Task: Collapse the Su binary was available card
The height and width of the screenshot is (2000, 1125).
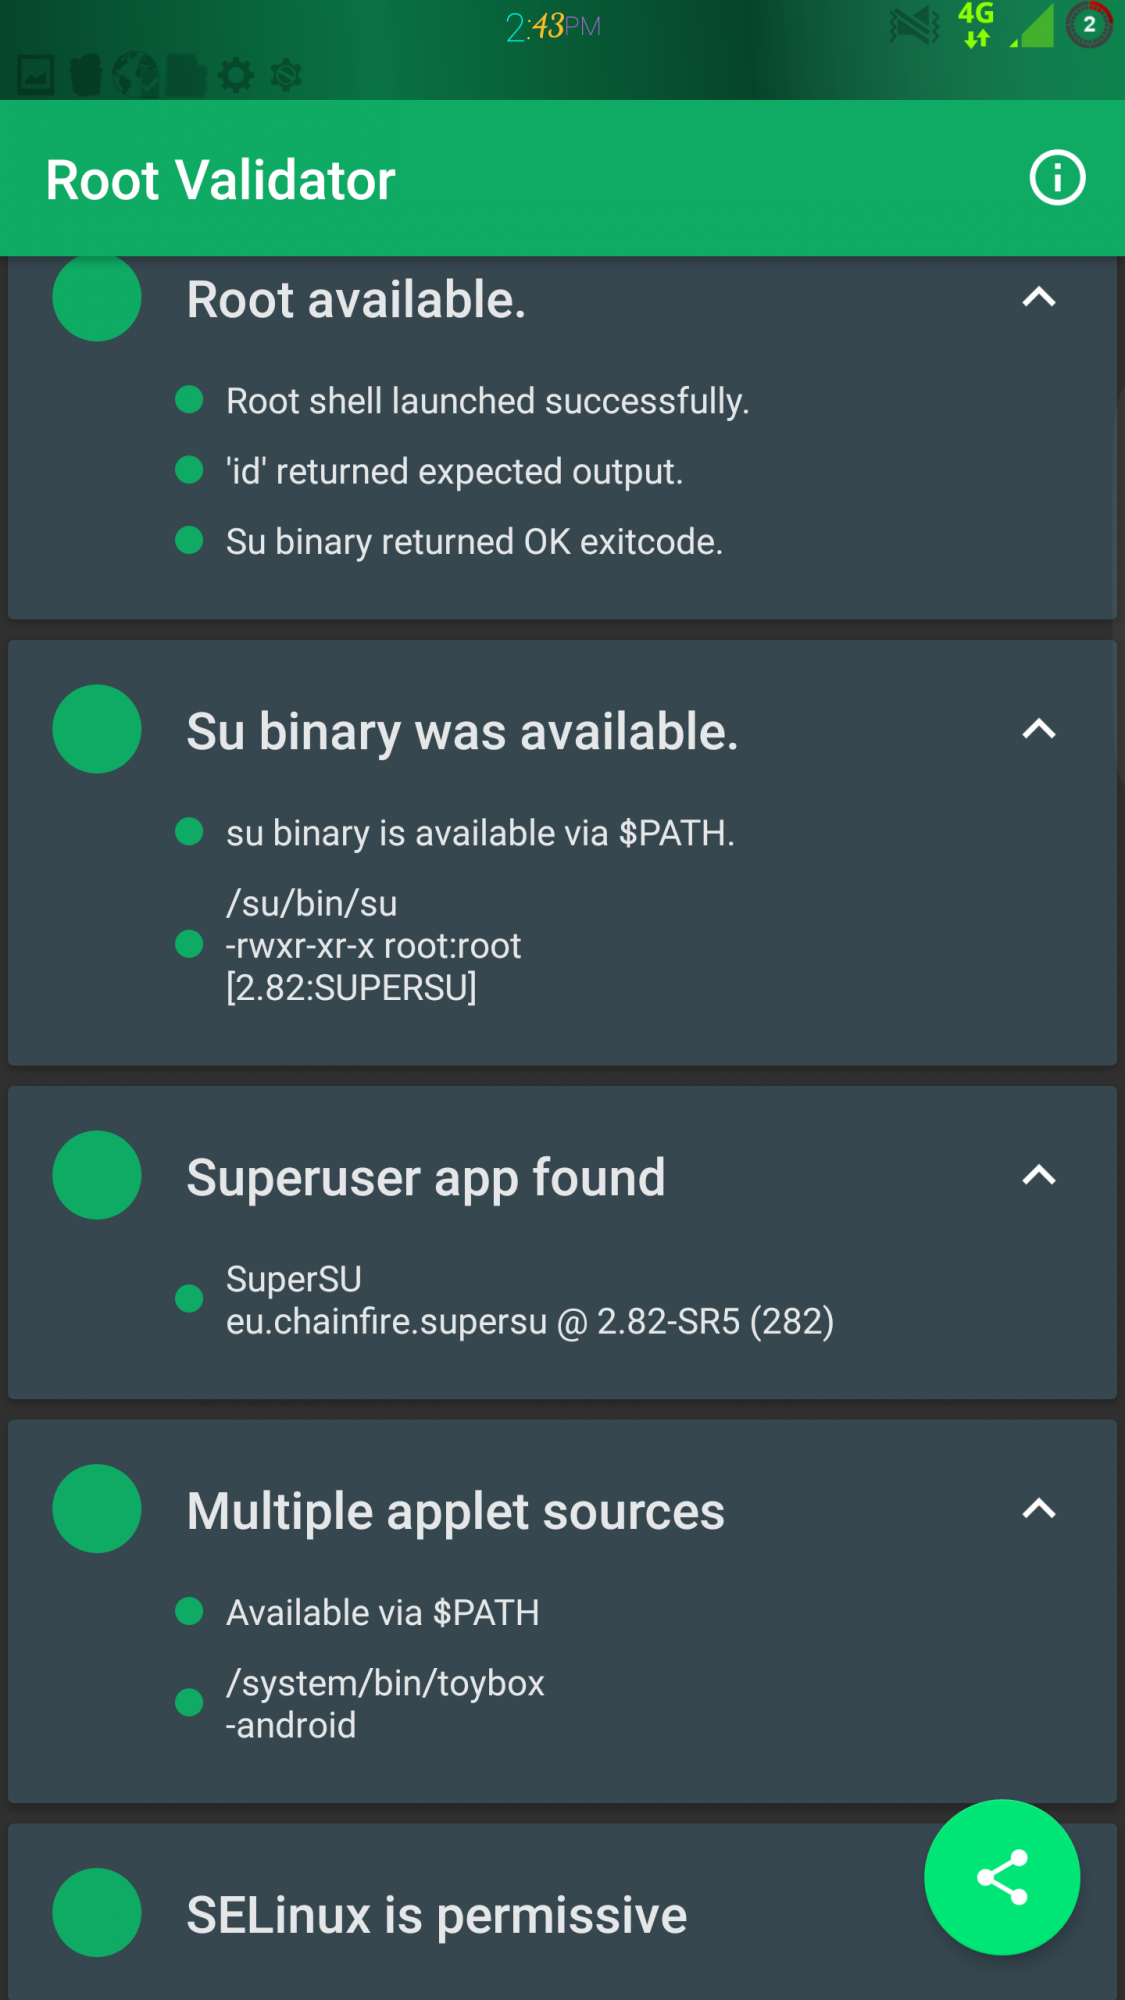Action: point(1039,729)
